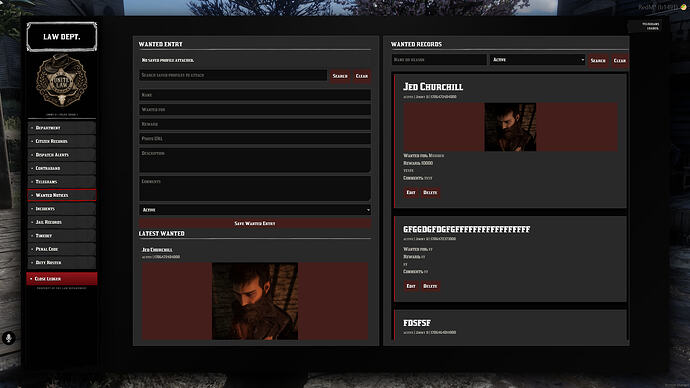Click Edit on the GFGGDGFDGF record

point(411,286)
